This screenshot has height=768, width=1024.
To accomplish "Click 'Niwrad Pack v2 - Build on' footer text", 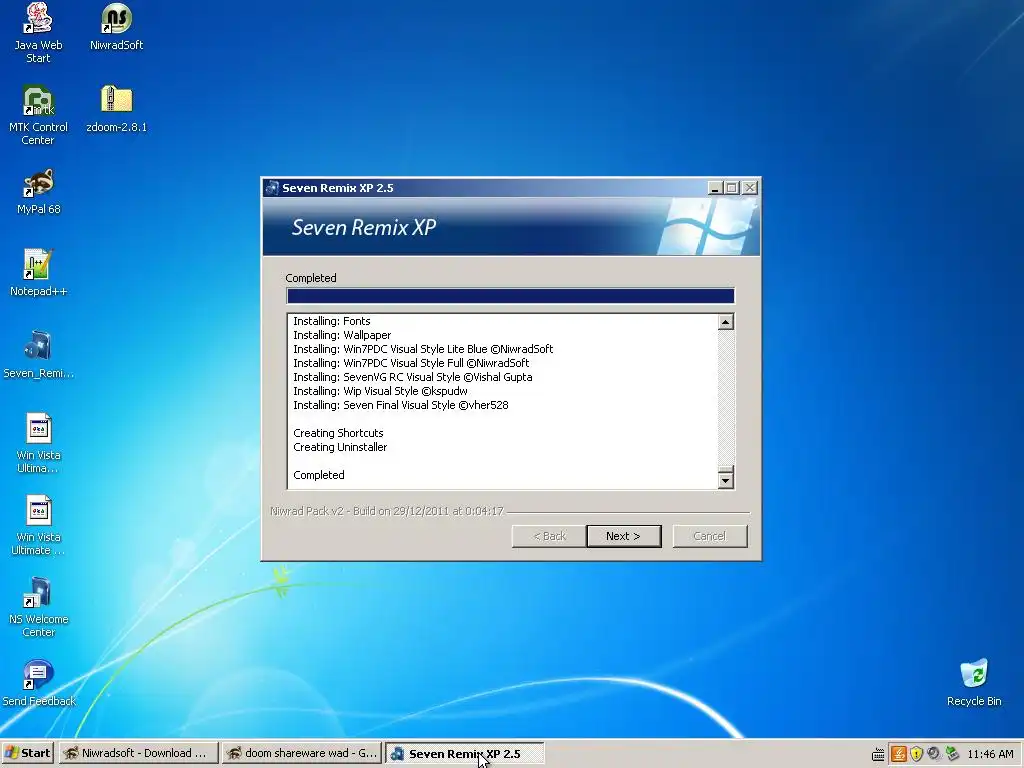I will pos(387,511).
